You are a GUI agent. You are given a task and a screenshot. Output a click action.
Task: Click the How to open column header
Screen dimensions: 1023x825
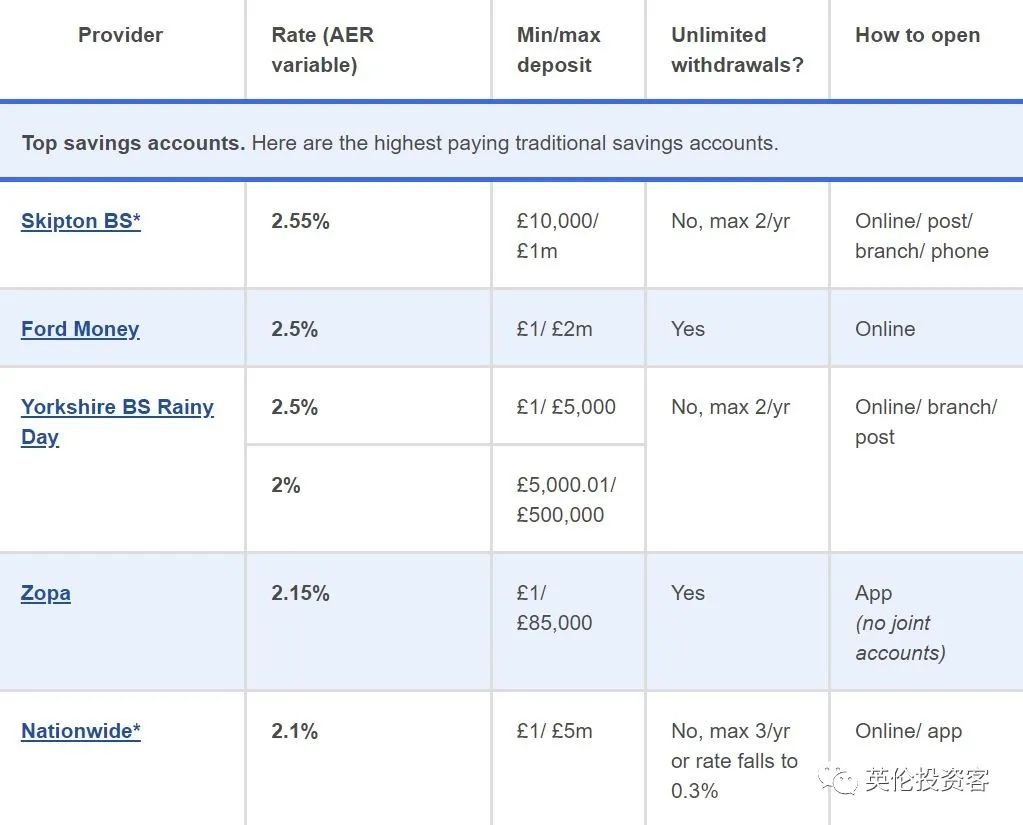pyautogui.click(x=917, y=35)
